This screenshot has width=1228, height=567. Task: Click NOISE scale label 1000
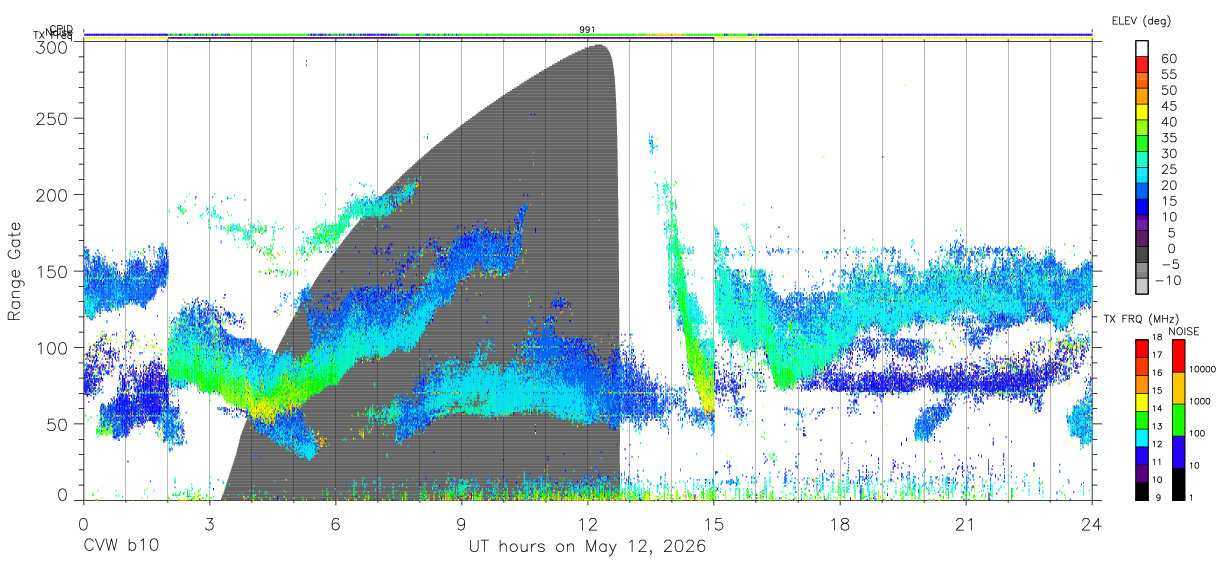tap(1200, 401)
